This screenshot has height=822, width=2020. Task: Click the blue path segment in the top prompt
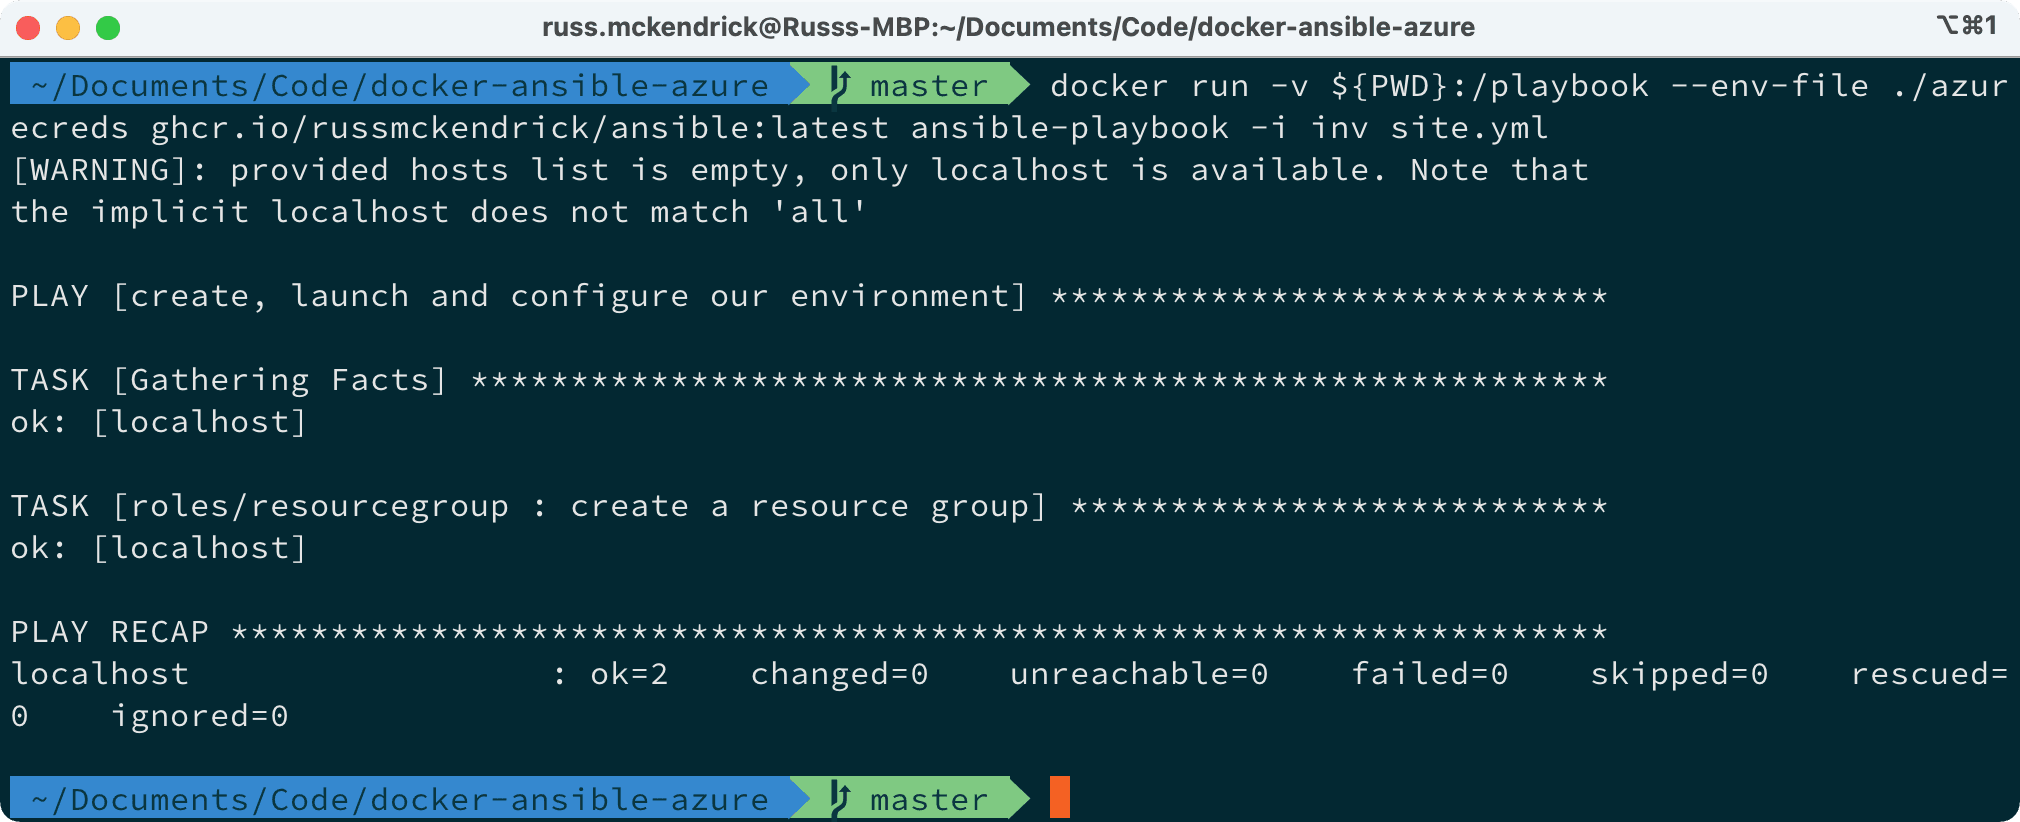pyautogui.click(x=400, y=86)
